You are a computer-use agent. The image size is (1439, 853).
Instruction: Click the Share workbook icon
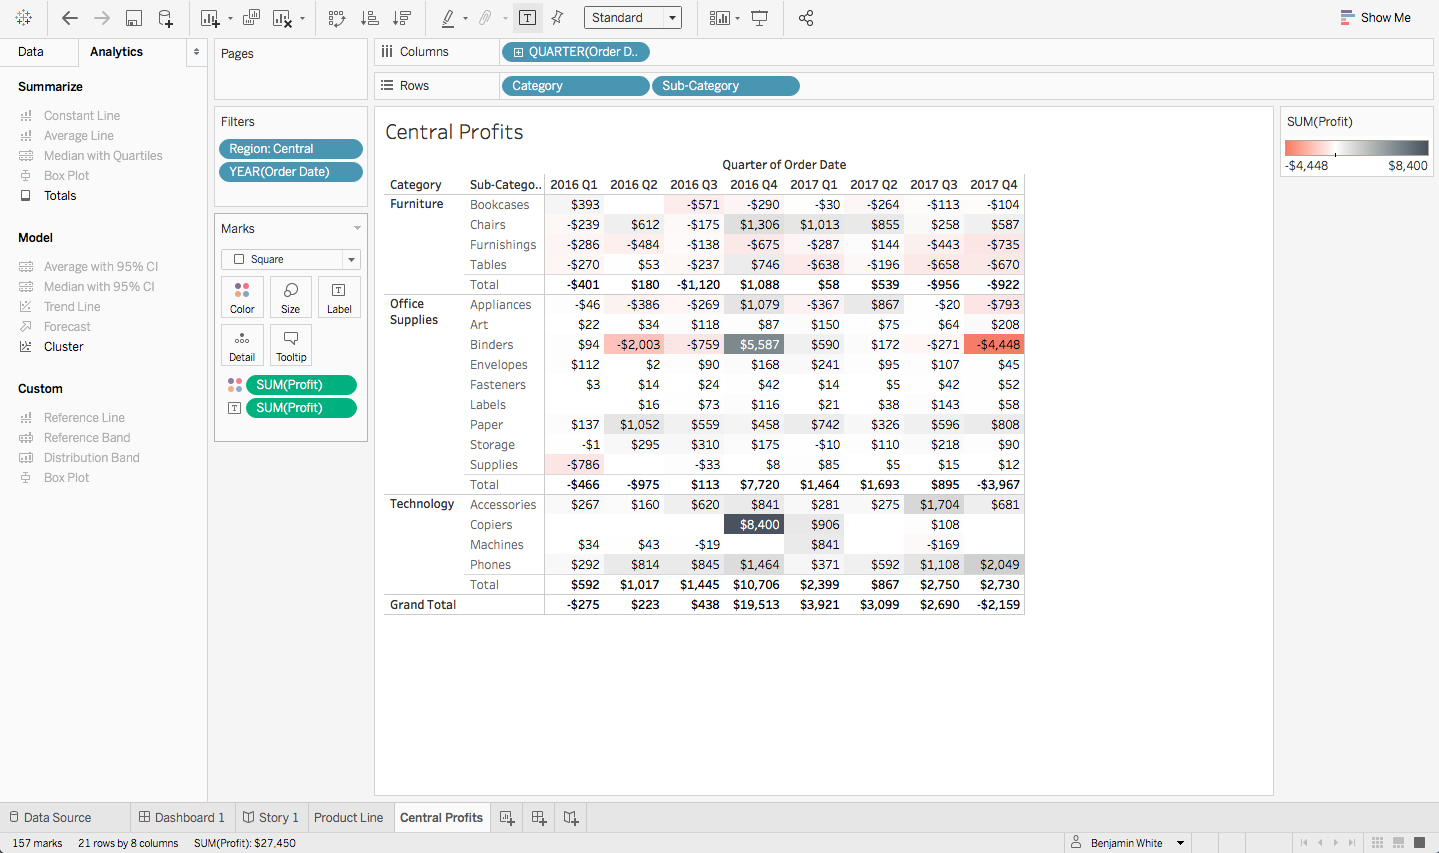(x=806, y=18)
